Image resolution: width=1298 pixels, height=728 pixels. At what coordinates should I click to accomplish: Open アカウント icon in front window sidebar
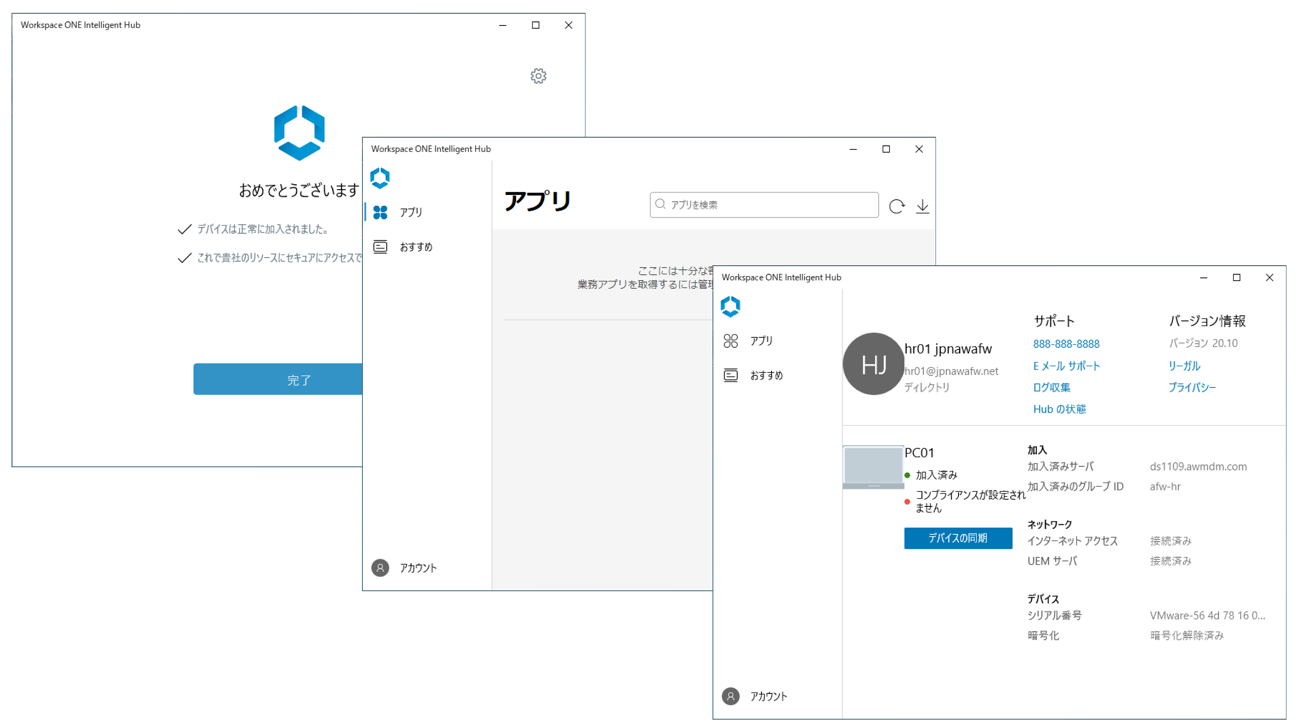point(731,696)
